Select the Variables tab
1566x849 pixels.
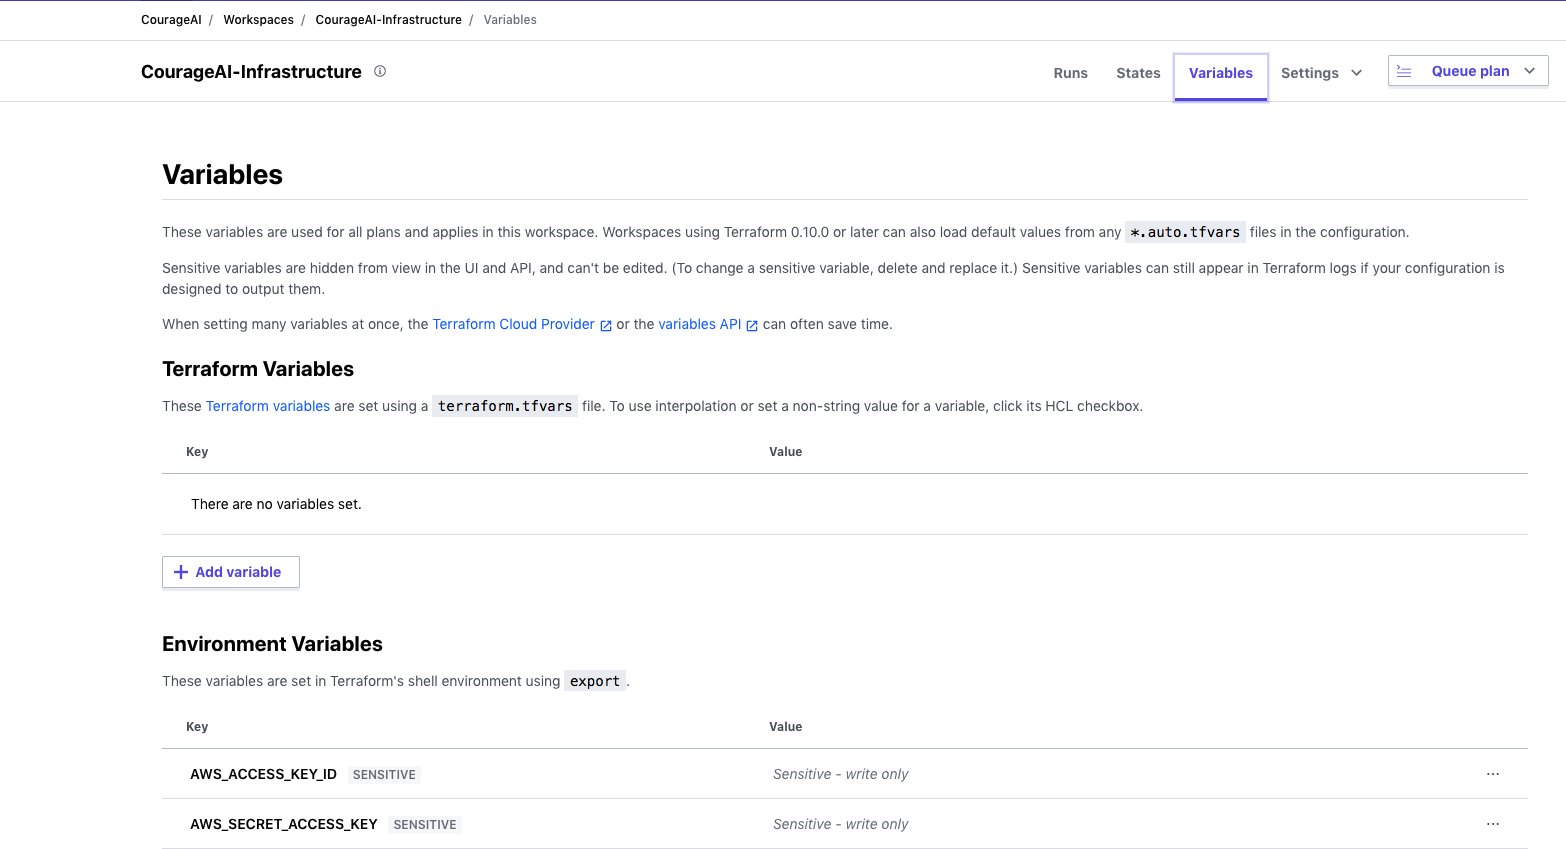coord(1221,76)
